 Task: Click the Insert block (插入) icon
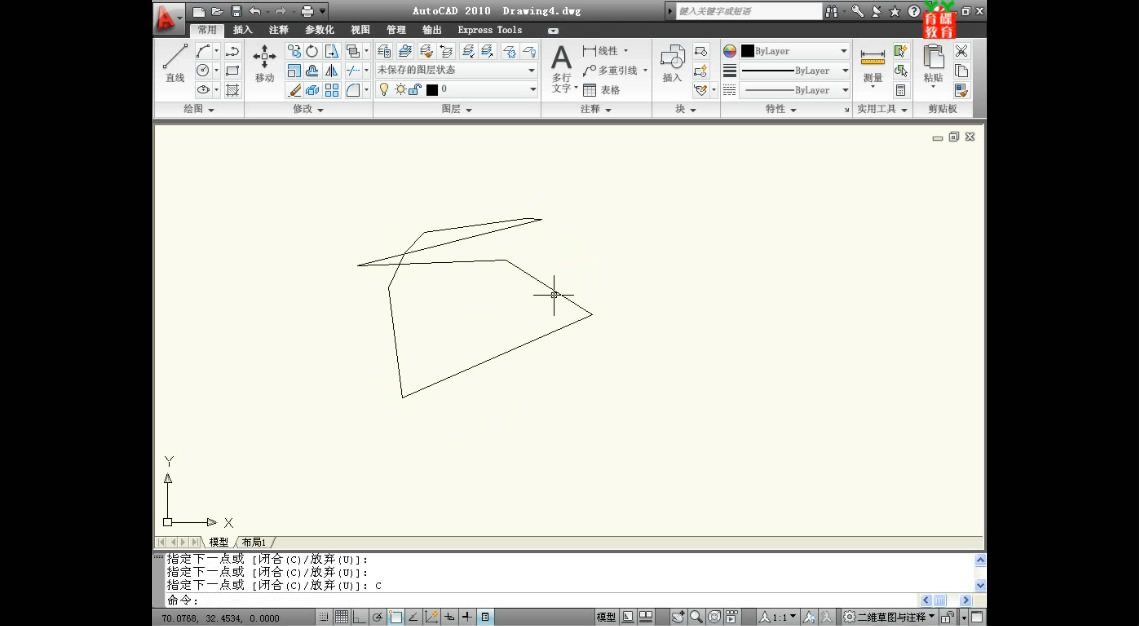tap(672, 63)
